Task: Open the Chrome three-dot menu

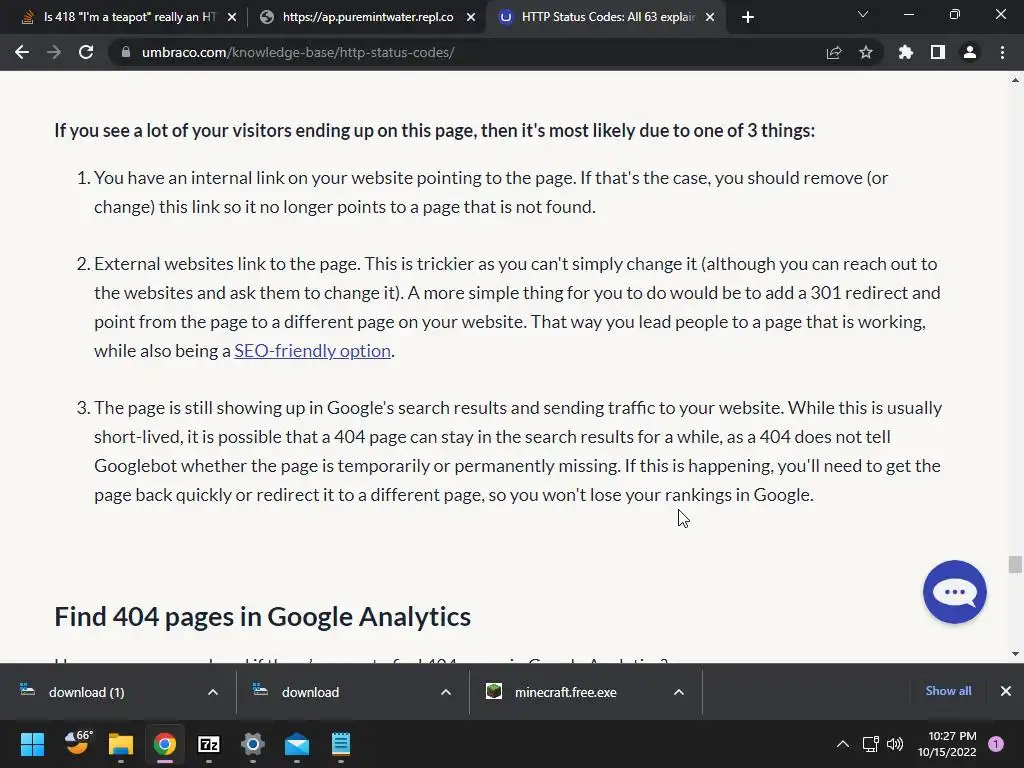Action: pyautogui.click(x=1002, y=52)
